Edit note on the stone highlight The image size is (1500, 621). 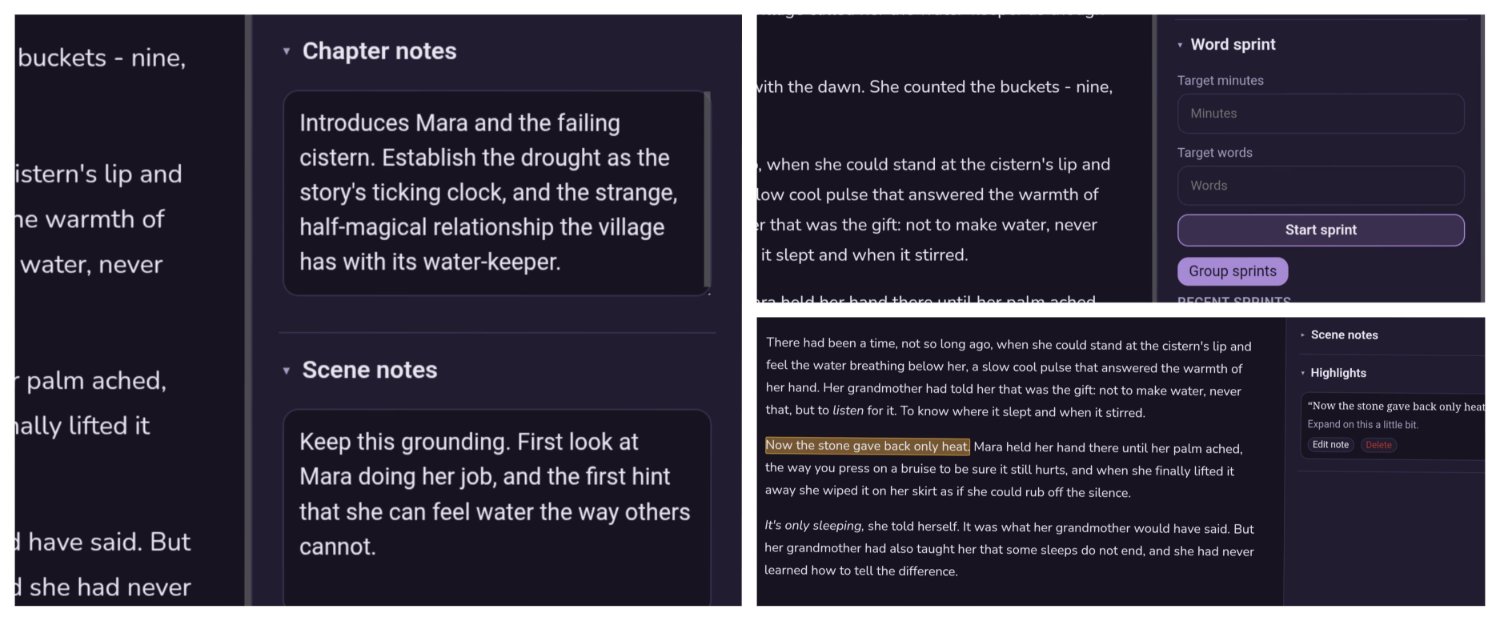click(x=1330, y=445)
